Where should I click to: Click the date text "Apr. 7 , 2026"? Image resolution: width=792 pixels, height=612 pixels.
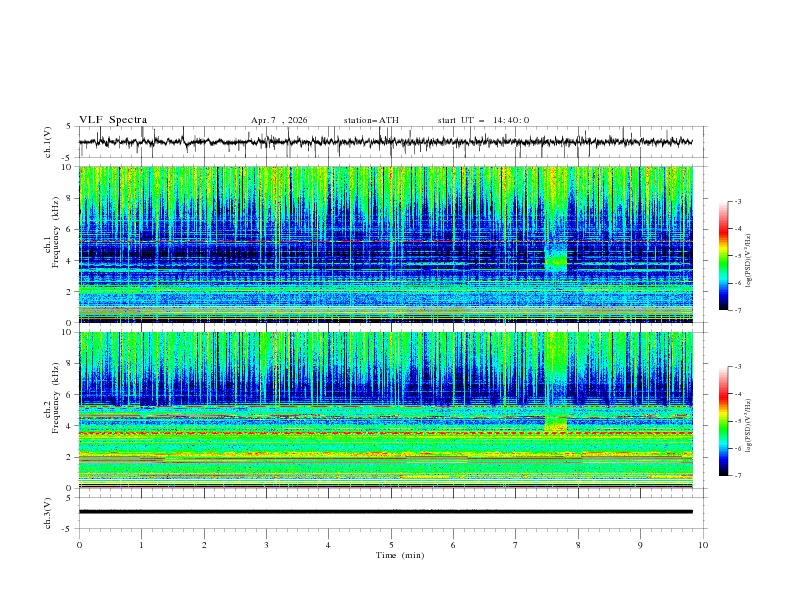pos(279,120)
